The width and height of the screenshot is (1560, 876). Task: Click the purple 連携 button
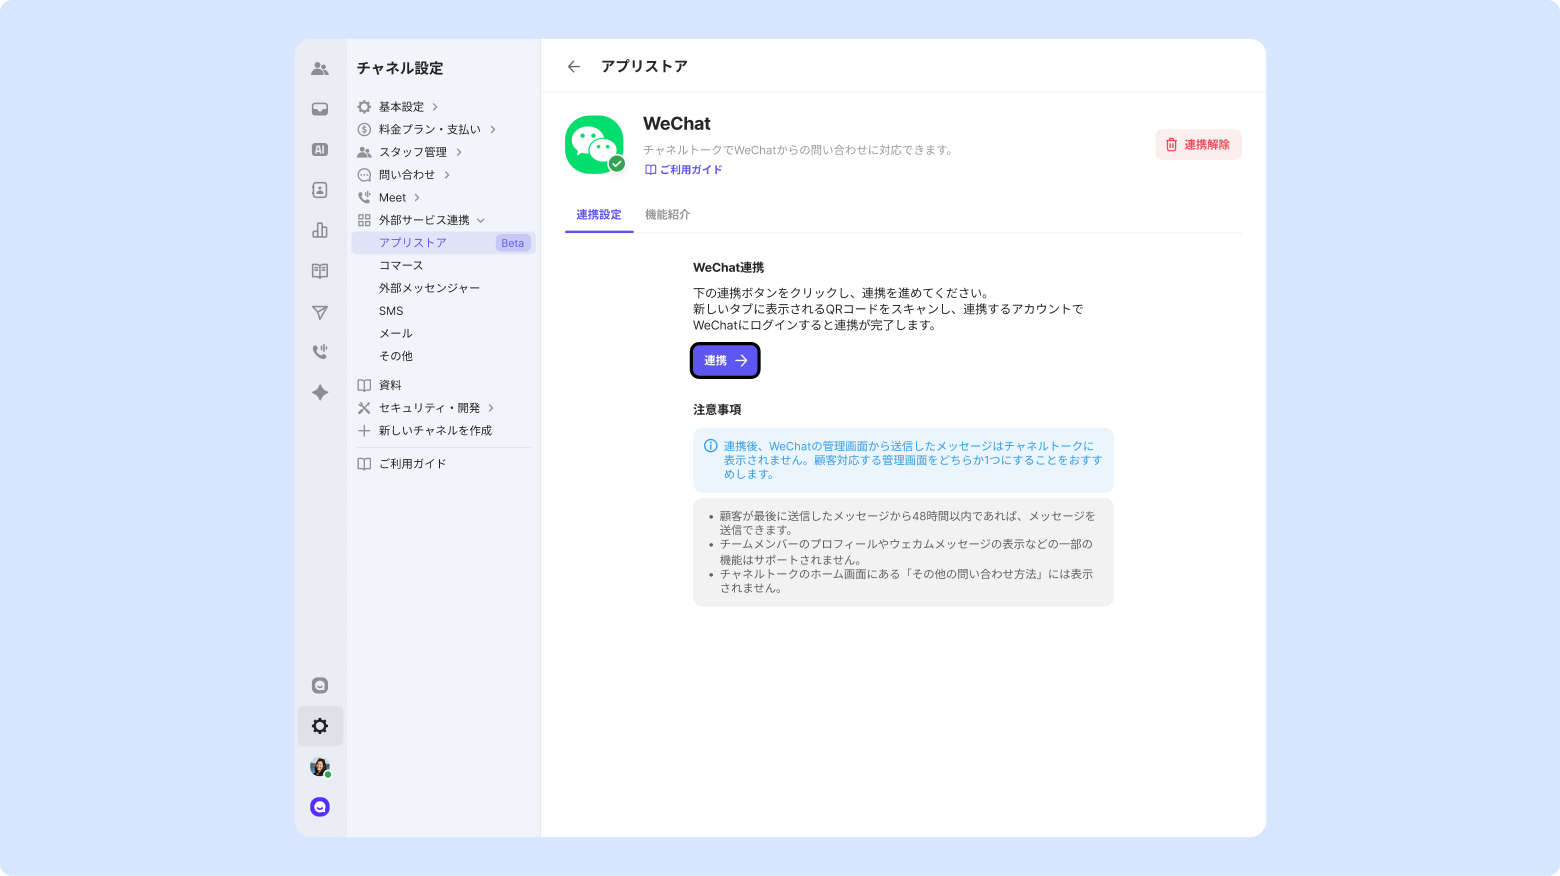pos(725,360)
